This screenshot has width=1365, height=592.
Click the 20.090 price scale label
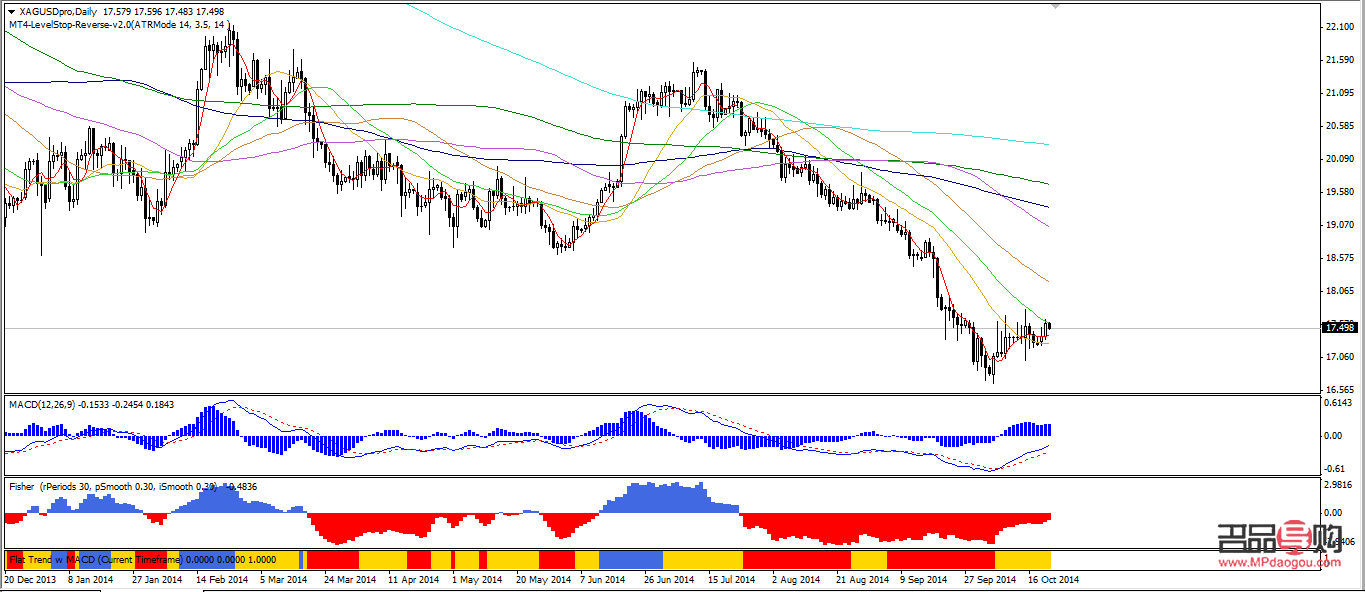click(1338, 159)
